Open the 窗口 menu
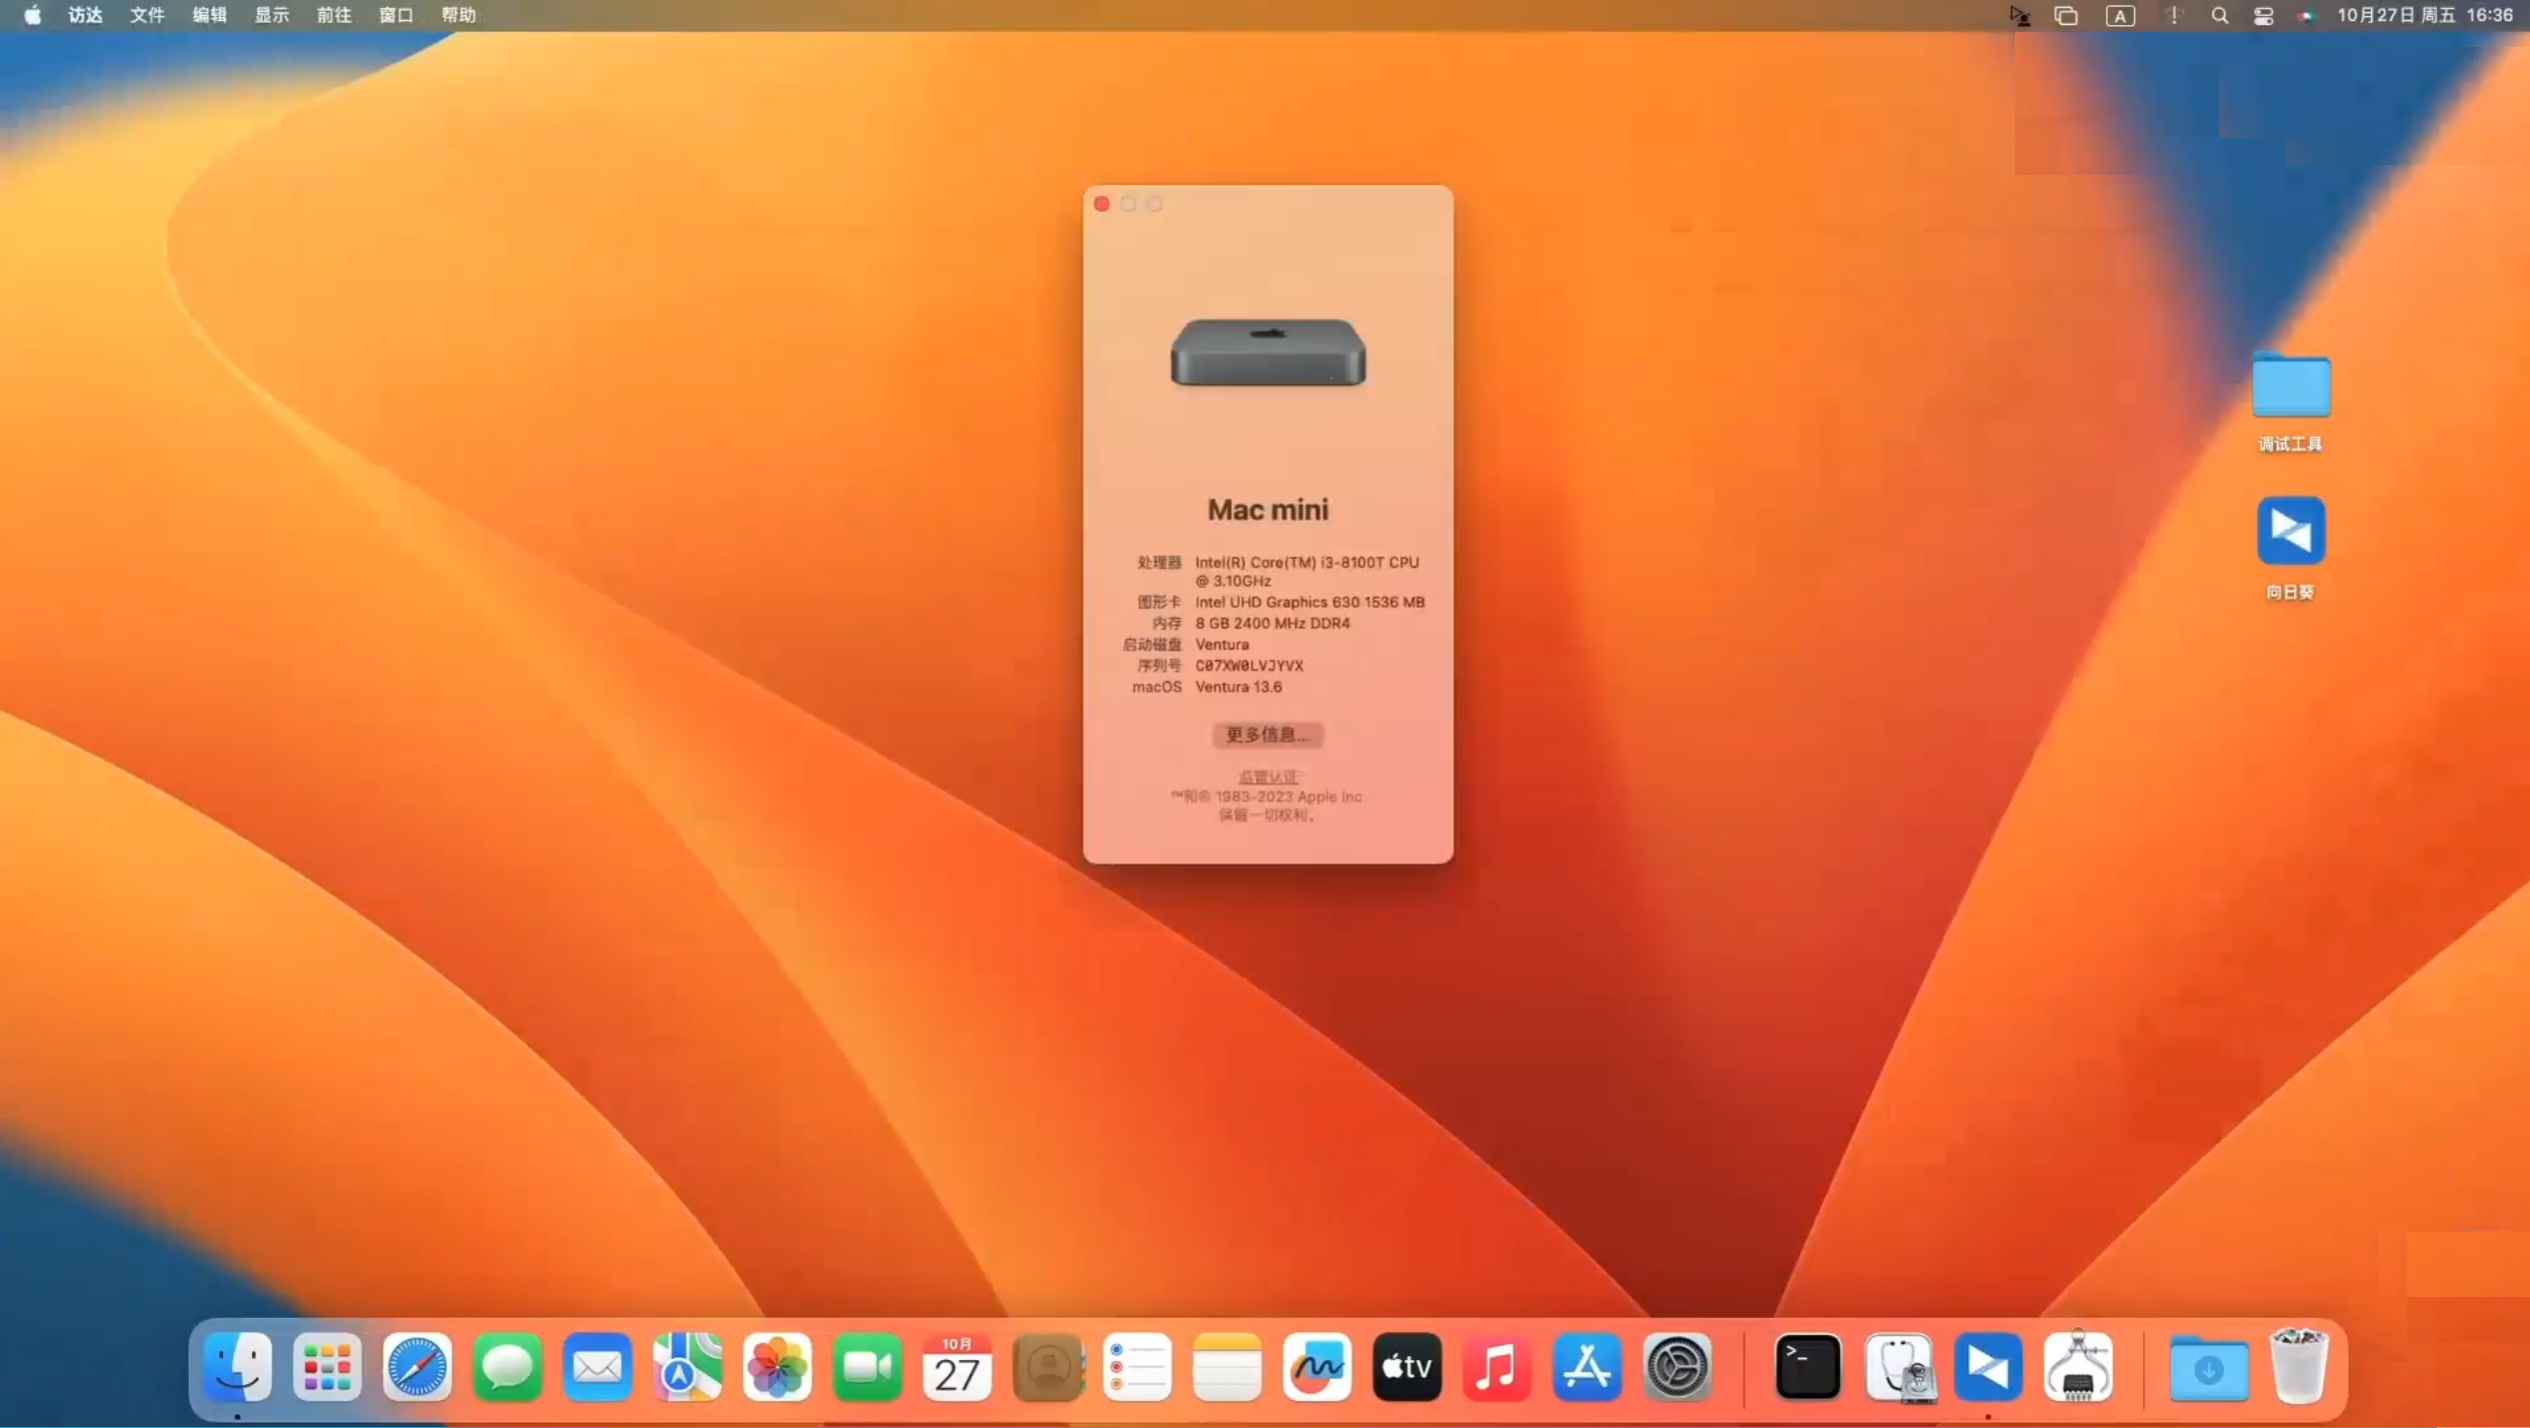 point(396,15)
